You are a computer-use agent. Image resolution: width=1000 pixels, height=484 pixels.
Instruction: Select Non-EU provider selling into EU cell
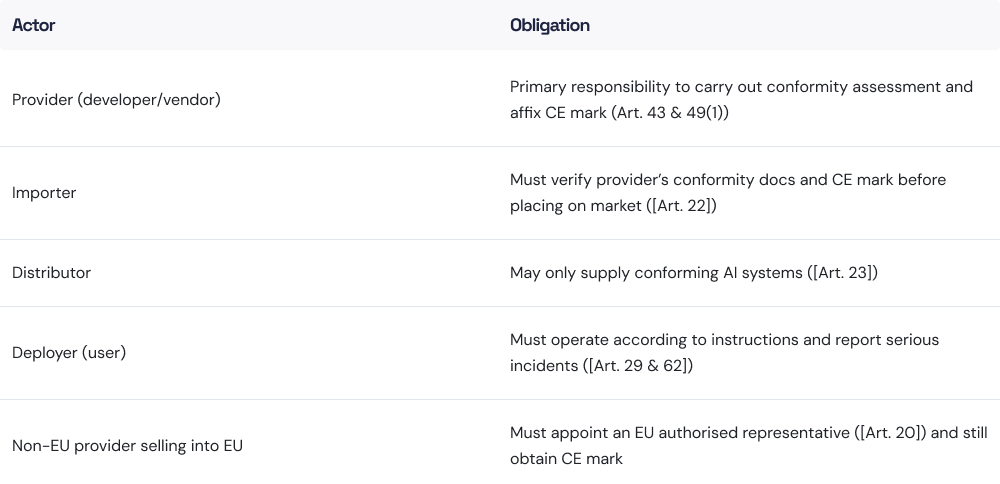127,446
